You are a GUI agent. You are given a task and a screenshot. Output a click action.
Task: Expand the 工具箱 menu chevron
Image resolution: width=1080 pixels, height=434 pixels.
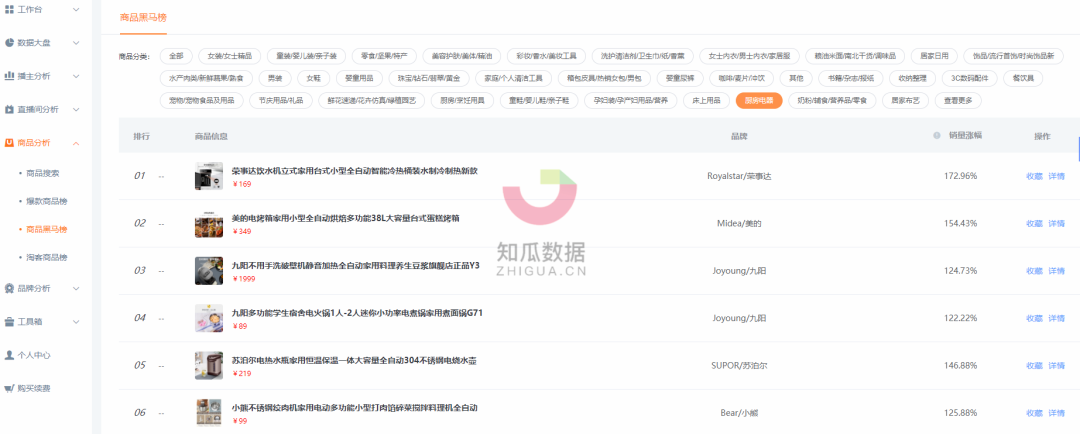point(76,322)
